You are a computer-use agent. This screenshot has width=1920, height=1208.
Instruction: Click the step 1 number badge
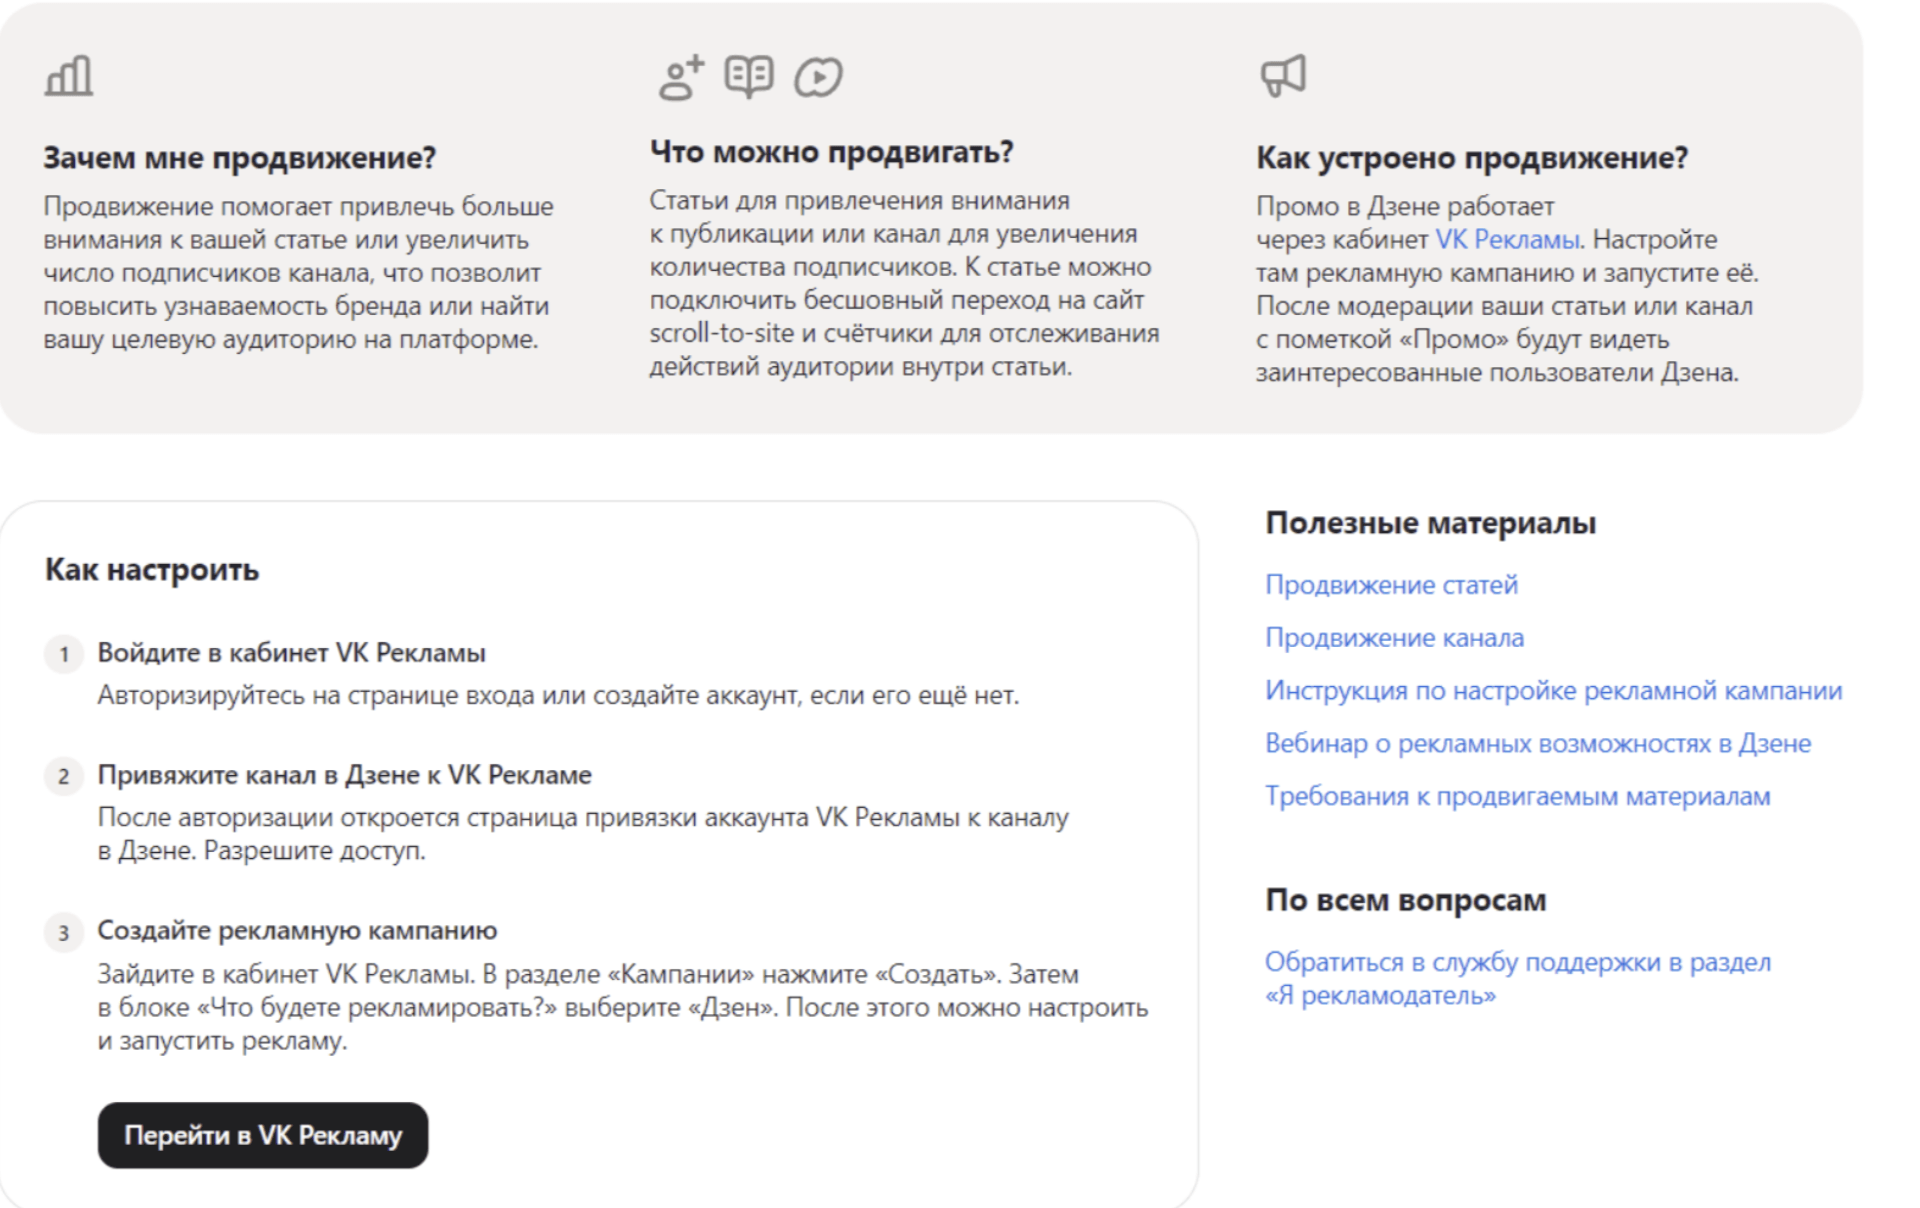[x=64, y=655]
